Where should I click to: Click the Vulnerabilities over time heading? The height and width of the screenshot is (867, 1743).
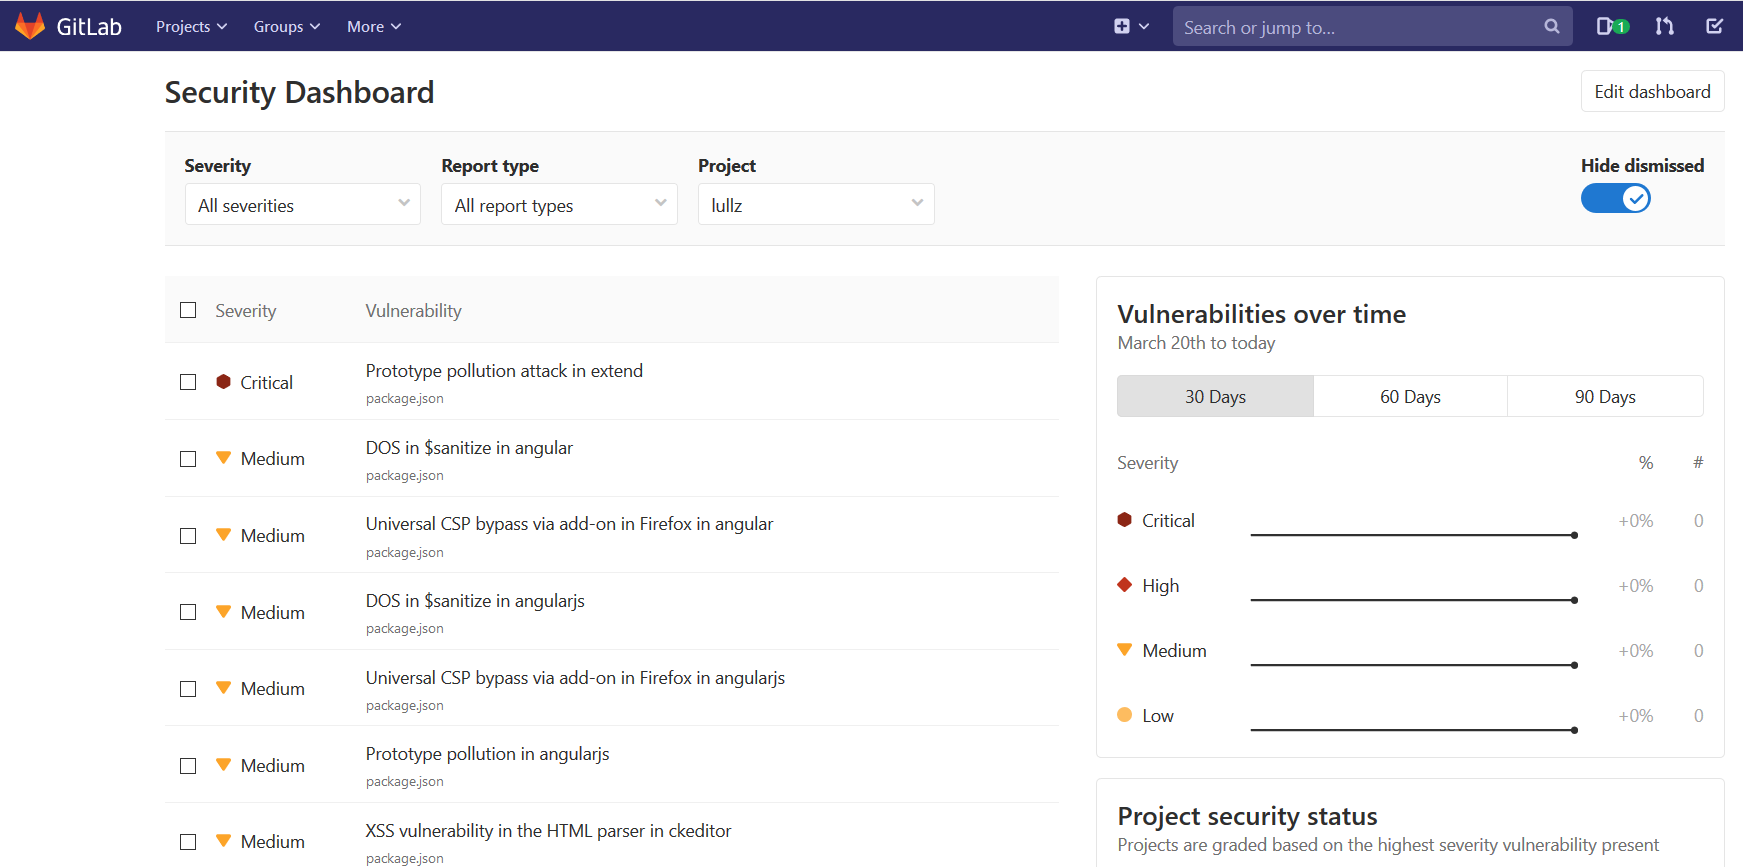1261,314
